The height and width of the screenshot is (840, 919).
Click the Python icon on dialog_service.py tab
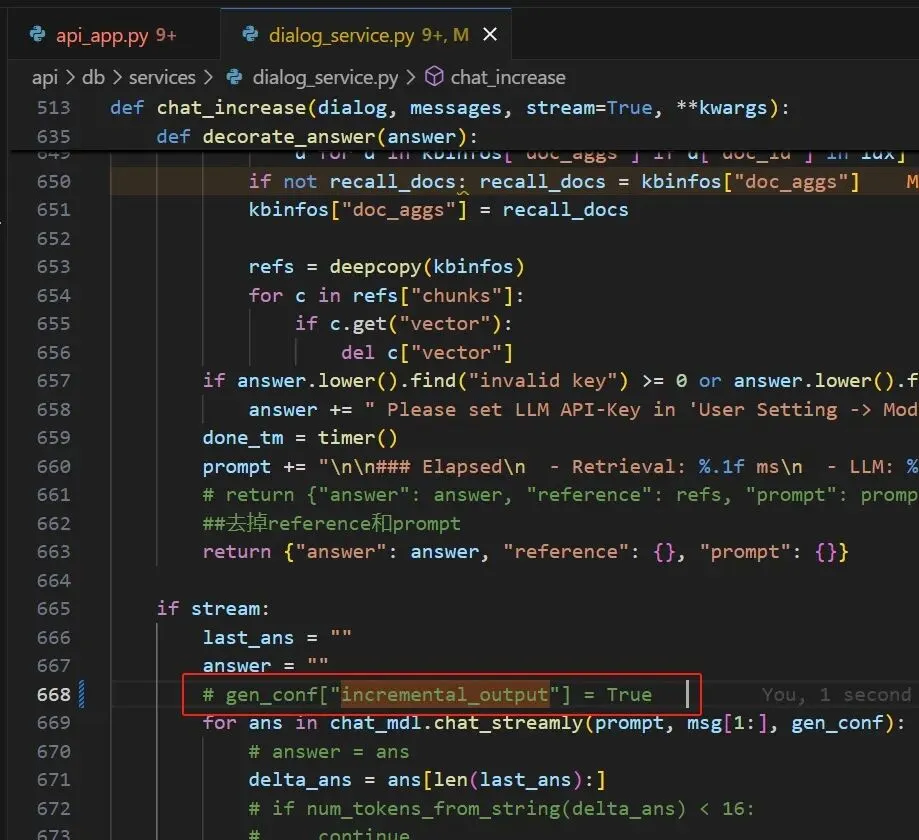250,35
